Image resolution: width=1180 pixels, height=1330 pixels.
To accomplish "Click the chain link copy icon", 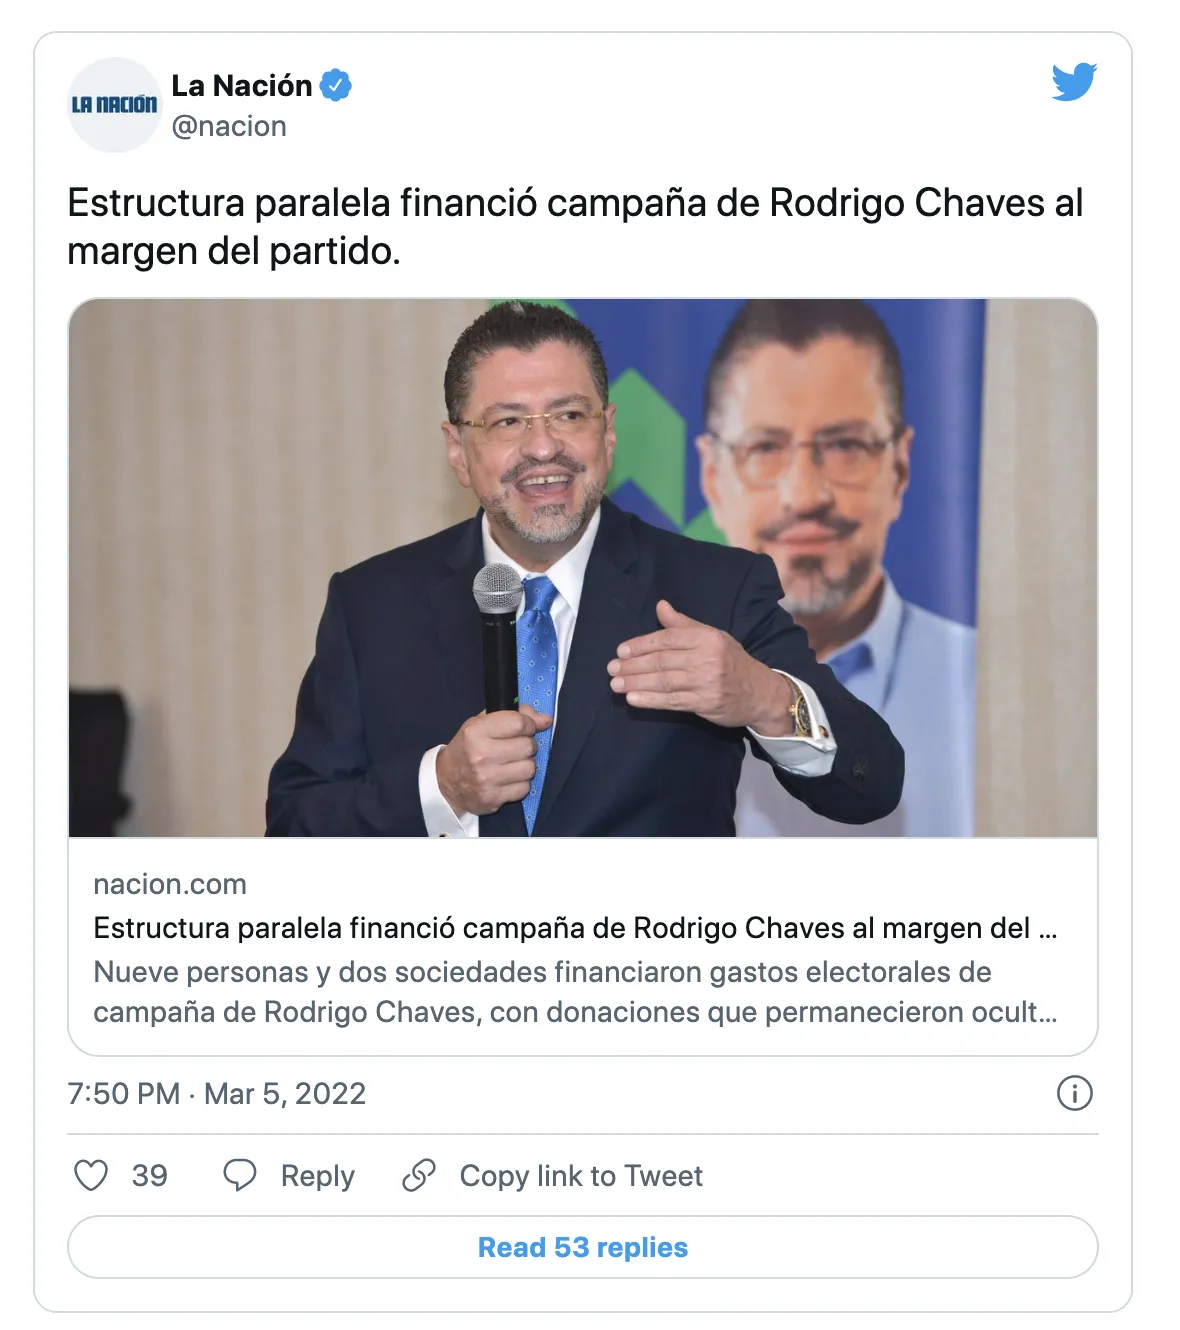I will click(x=419, y=1175).
